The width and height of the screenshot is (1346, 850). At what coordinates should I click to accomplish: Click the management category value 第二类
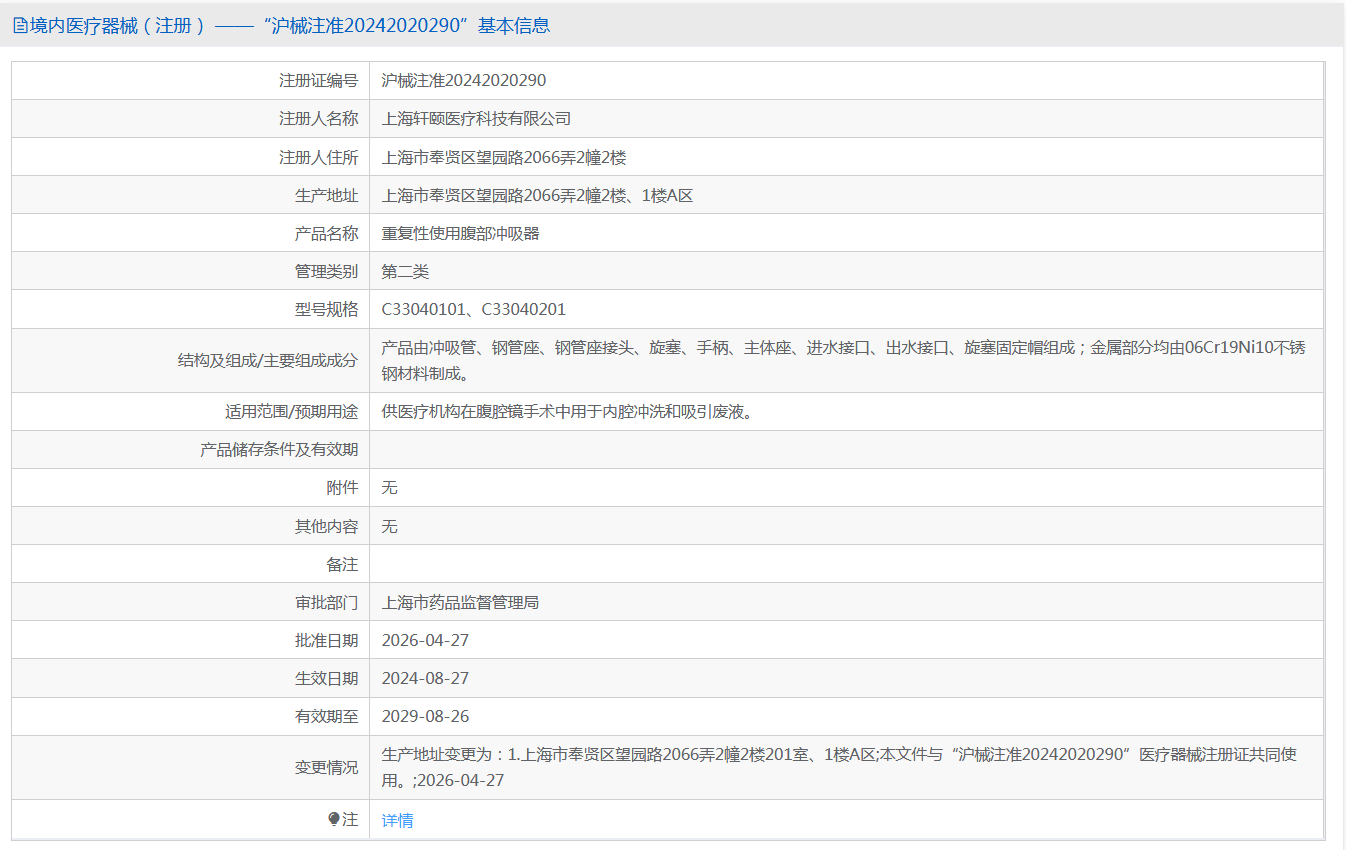click(405, 271)
